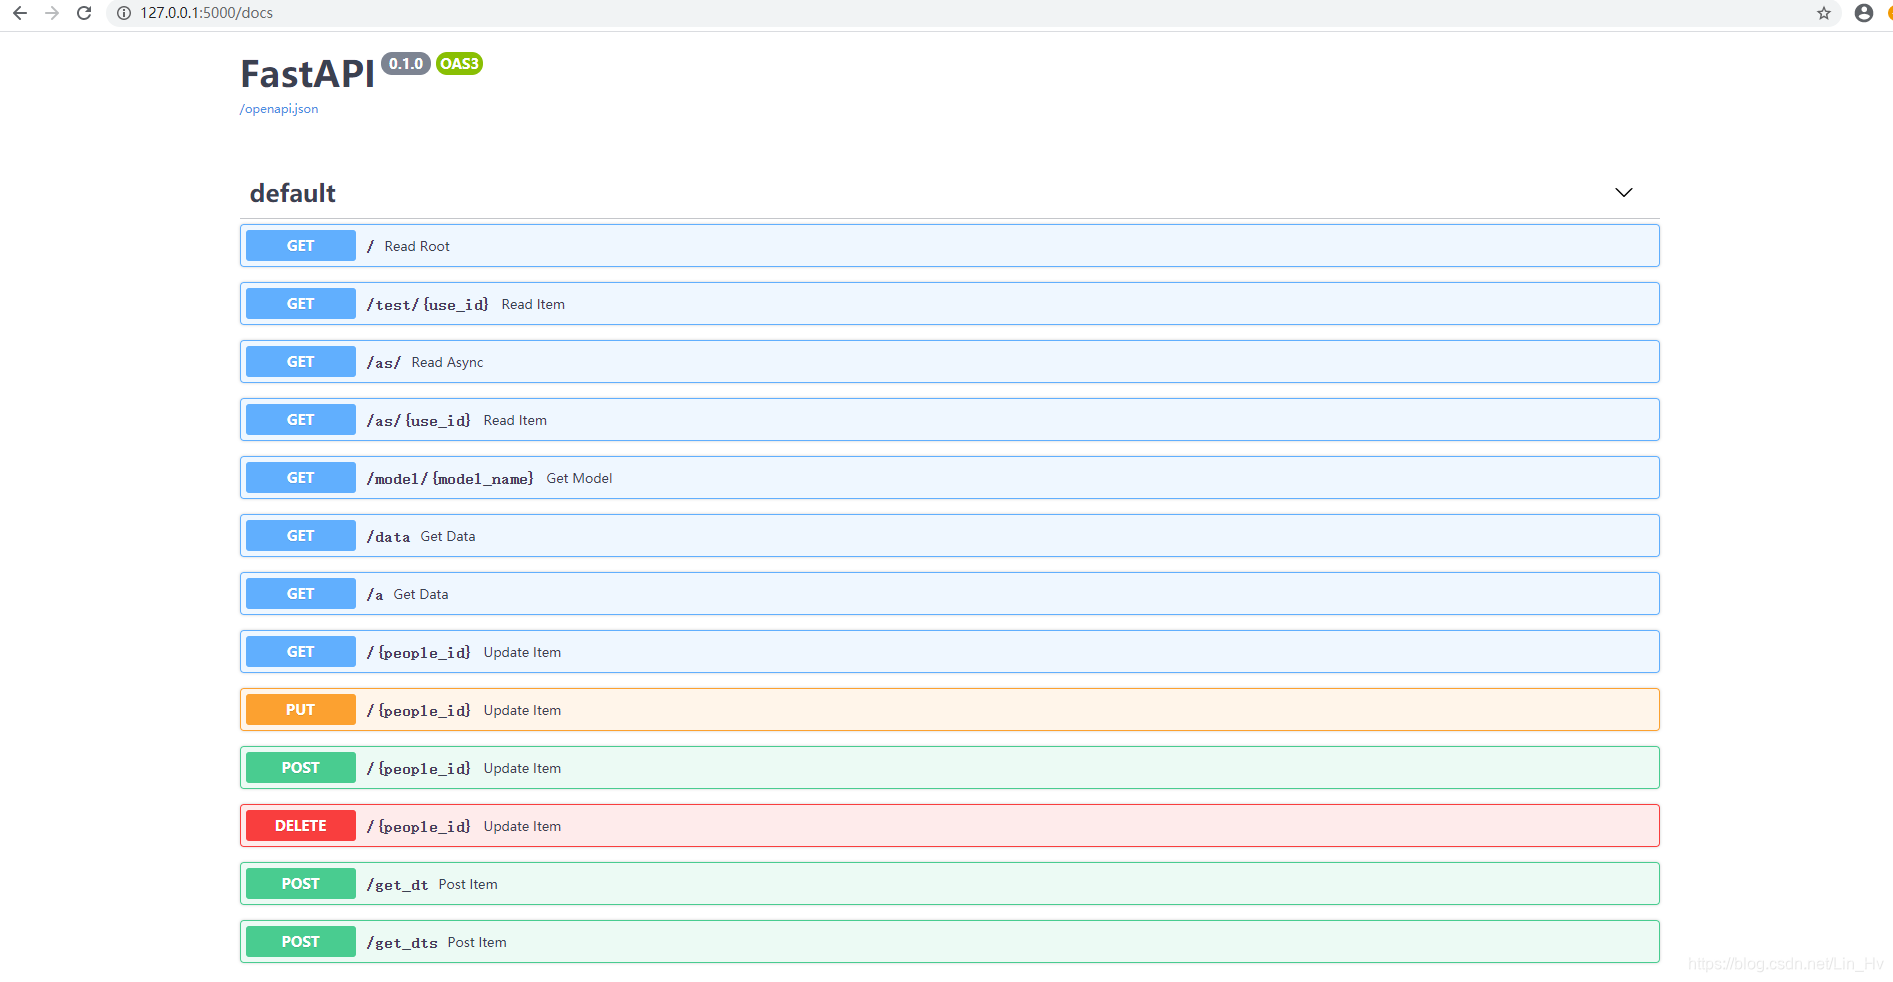
Task: Click the OAS3 badge
Action: tap(460, 64)
